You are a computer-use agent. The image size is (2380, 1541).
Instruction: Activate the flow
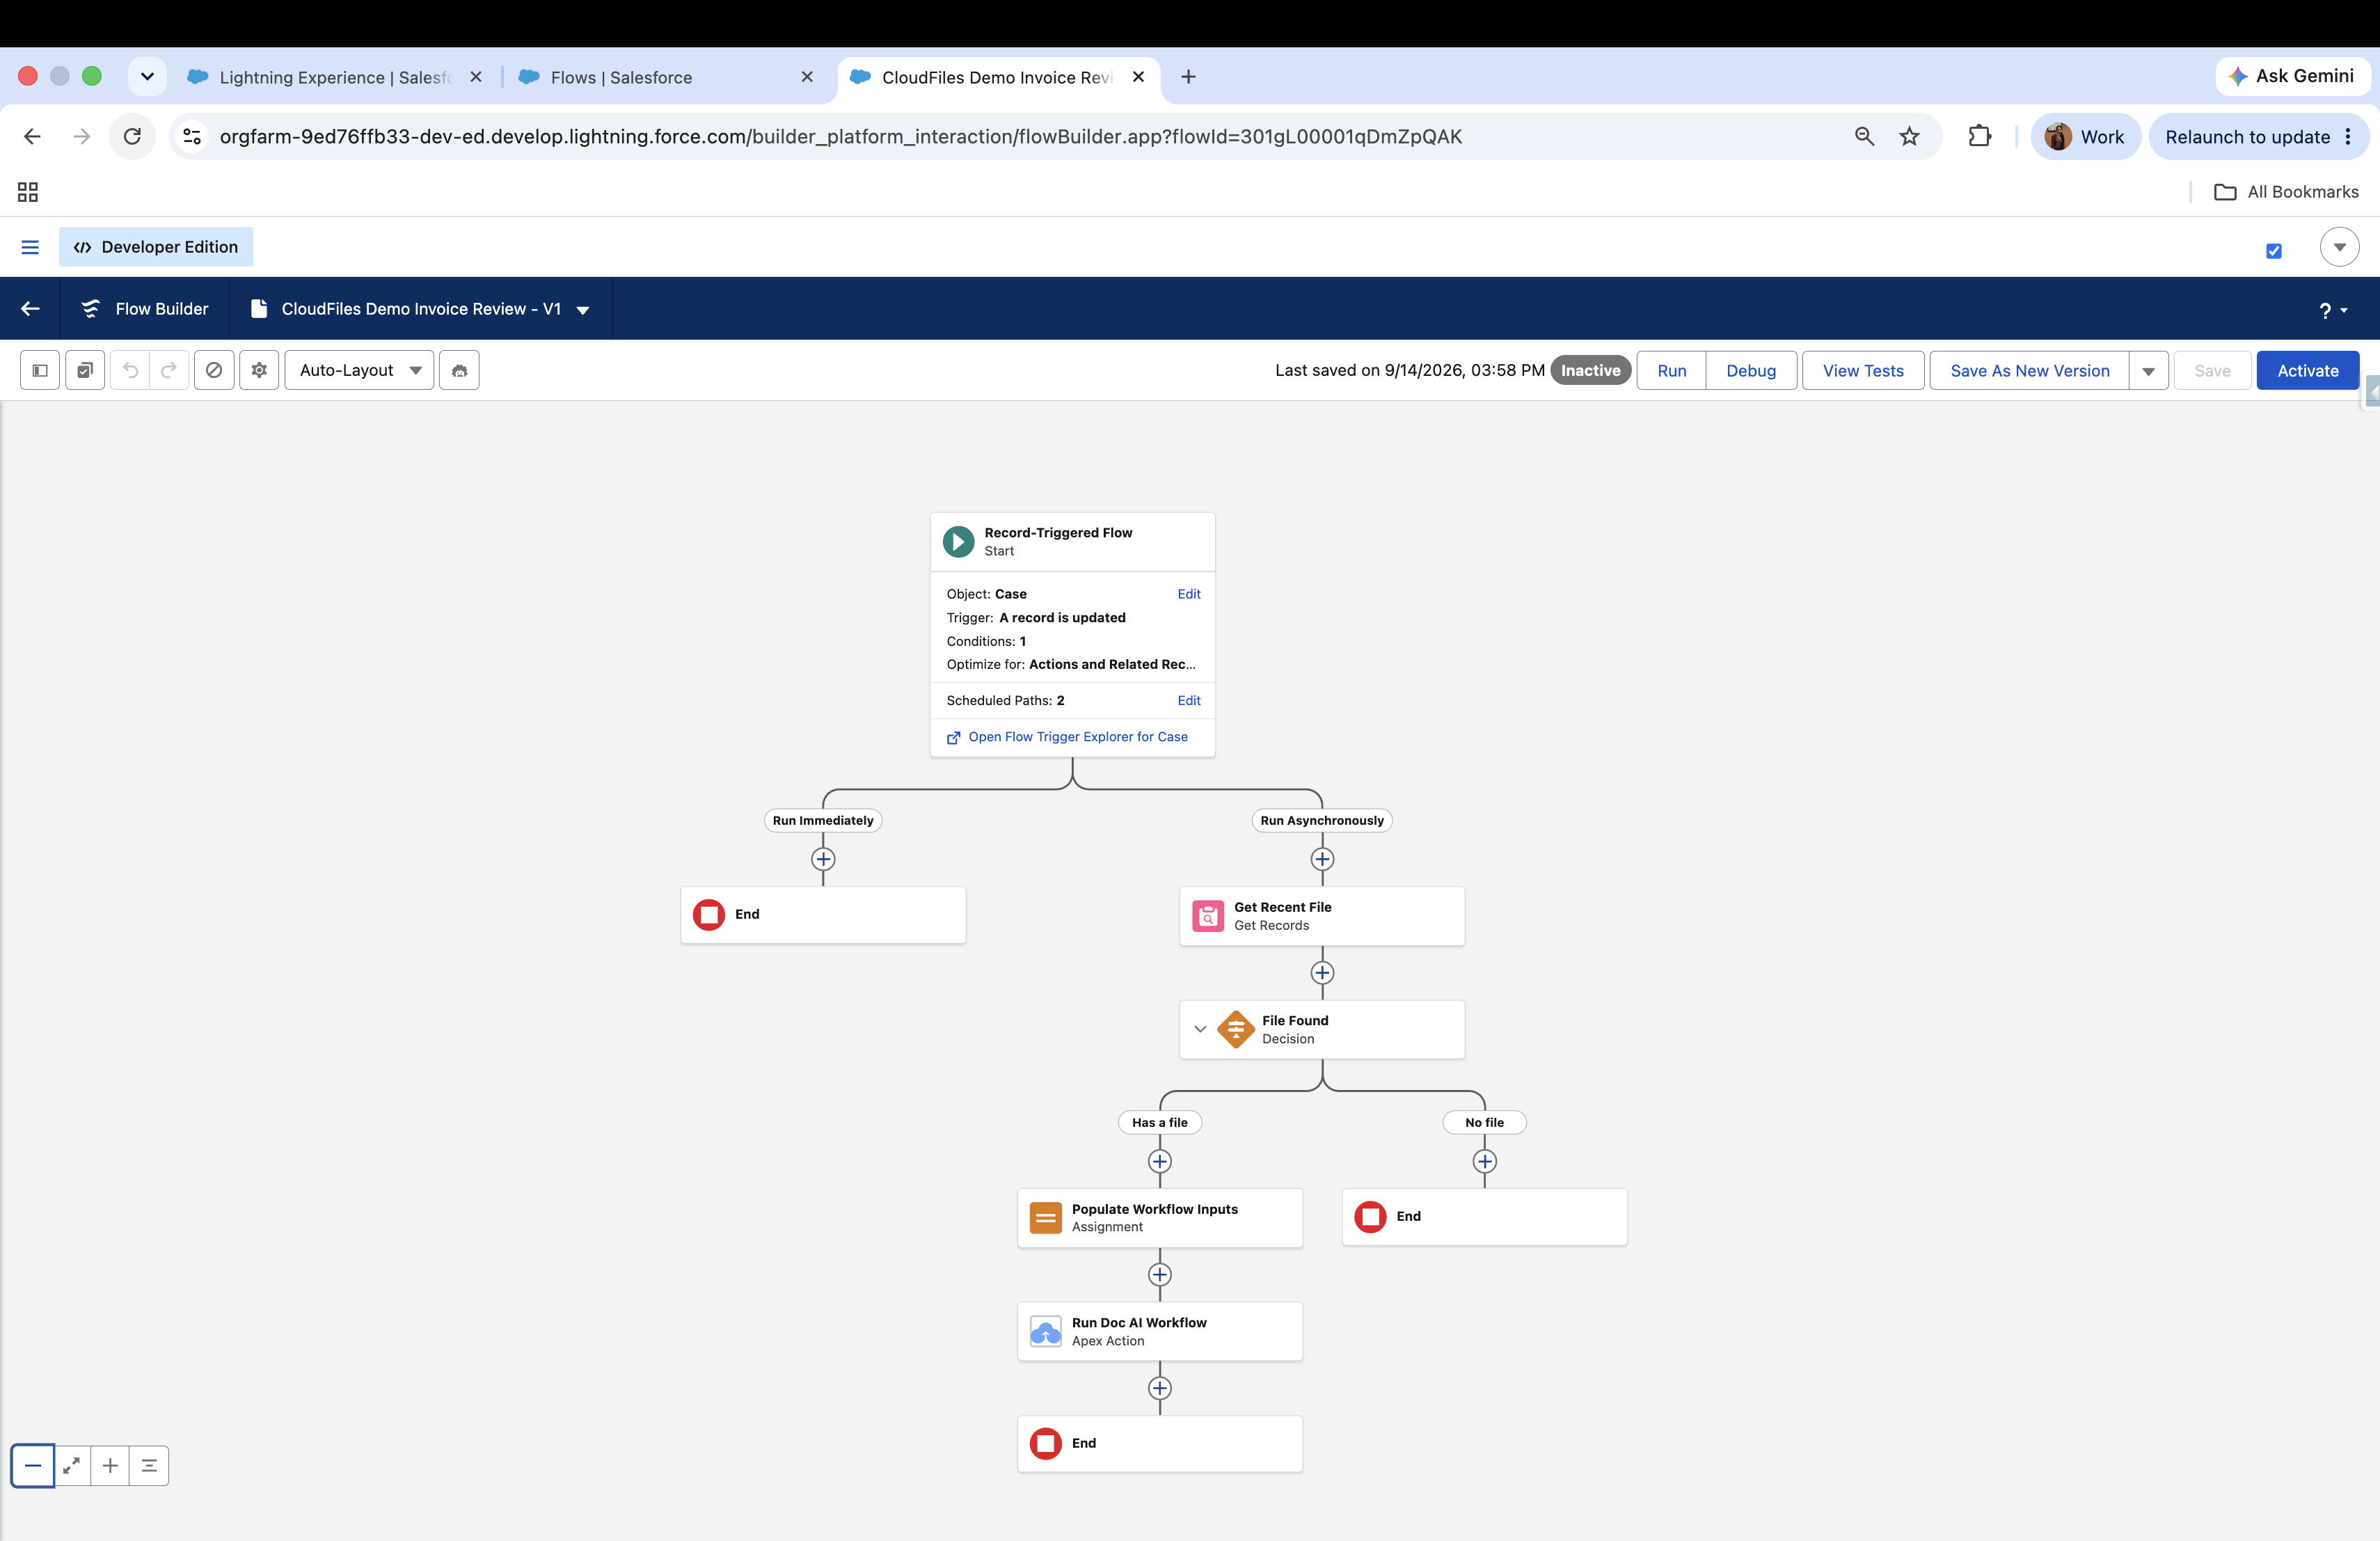pyautogui.click(x=2308, y=371)
